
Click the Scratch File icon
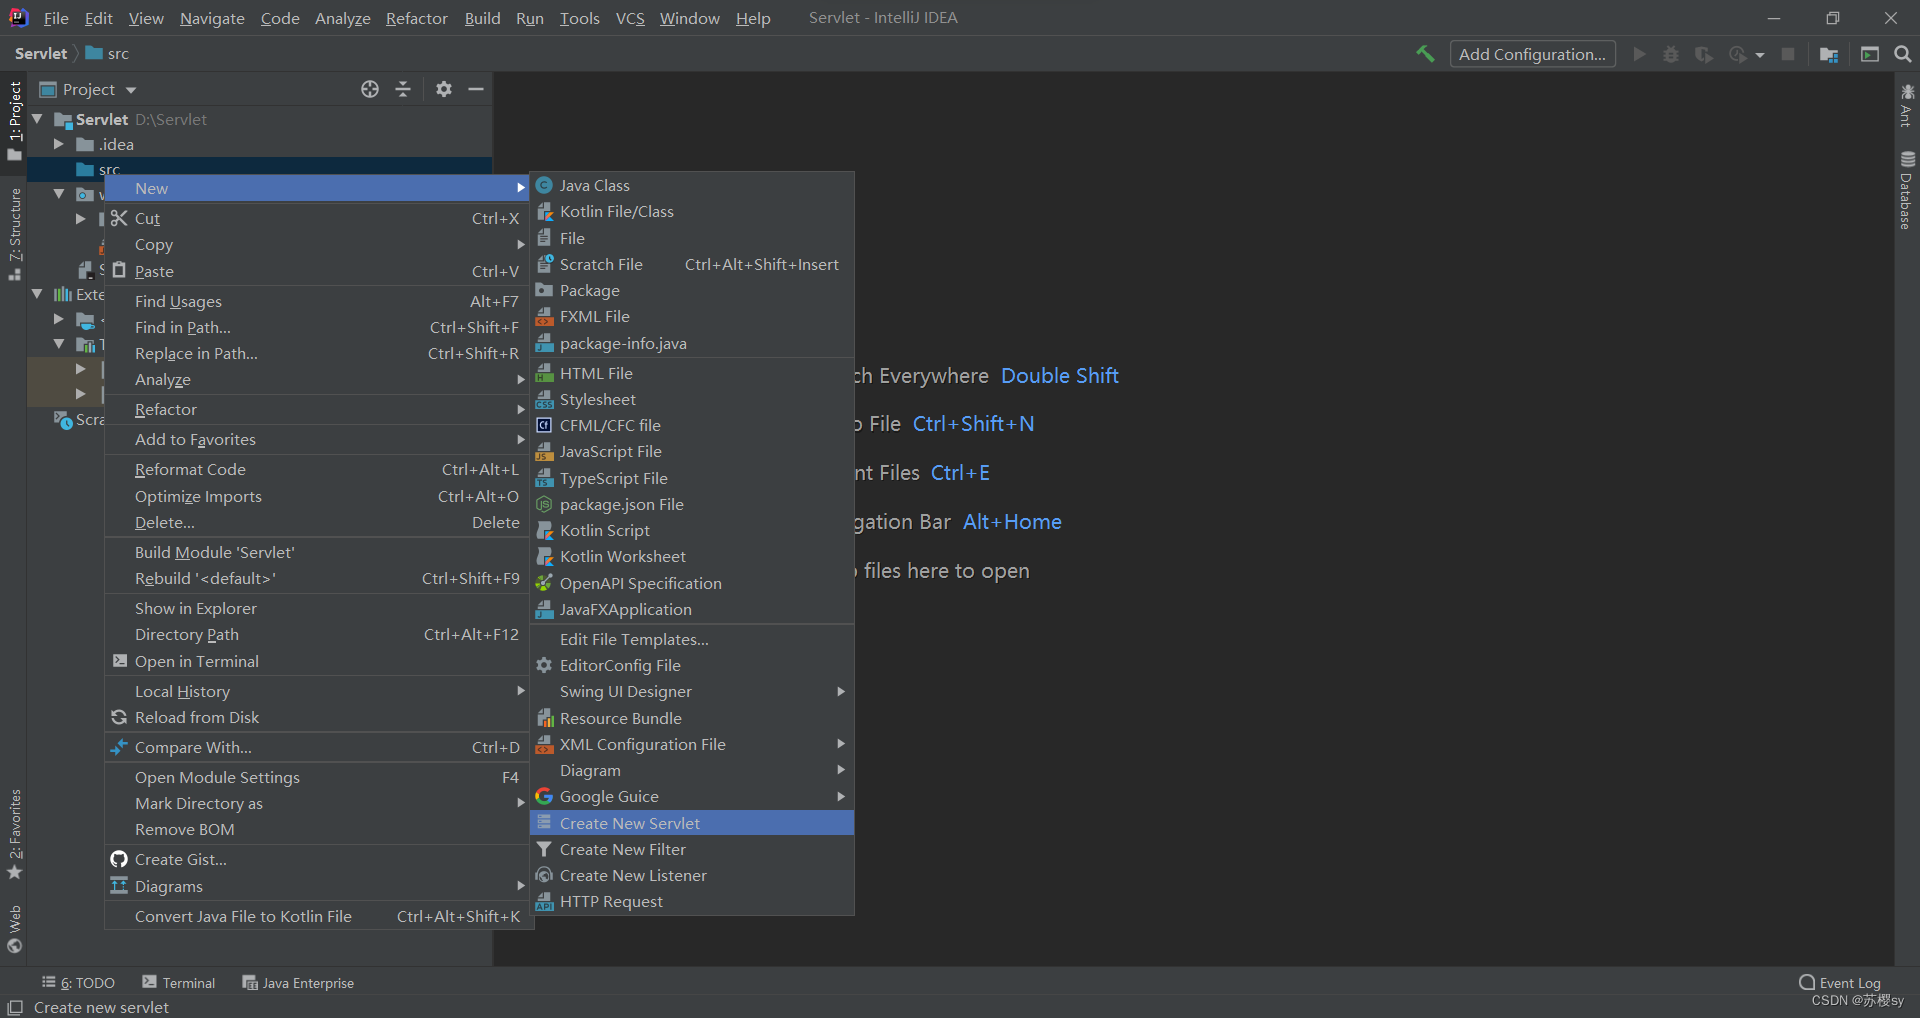click(544, 264)
